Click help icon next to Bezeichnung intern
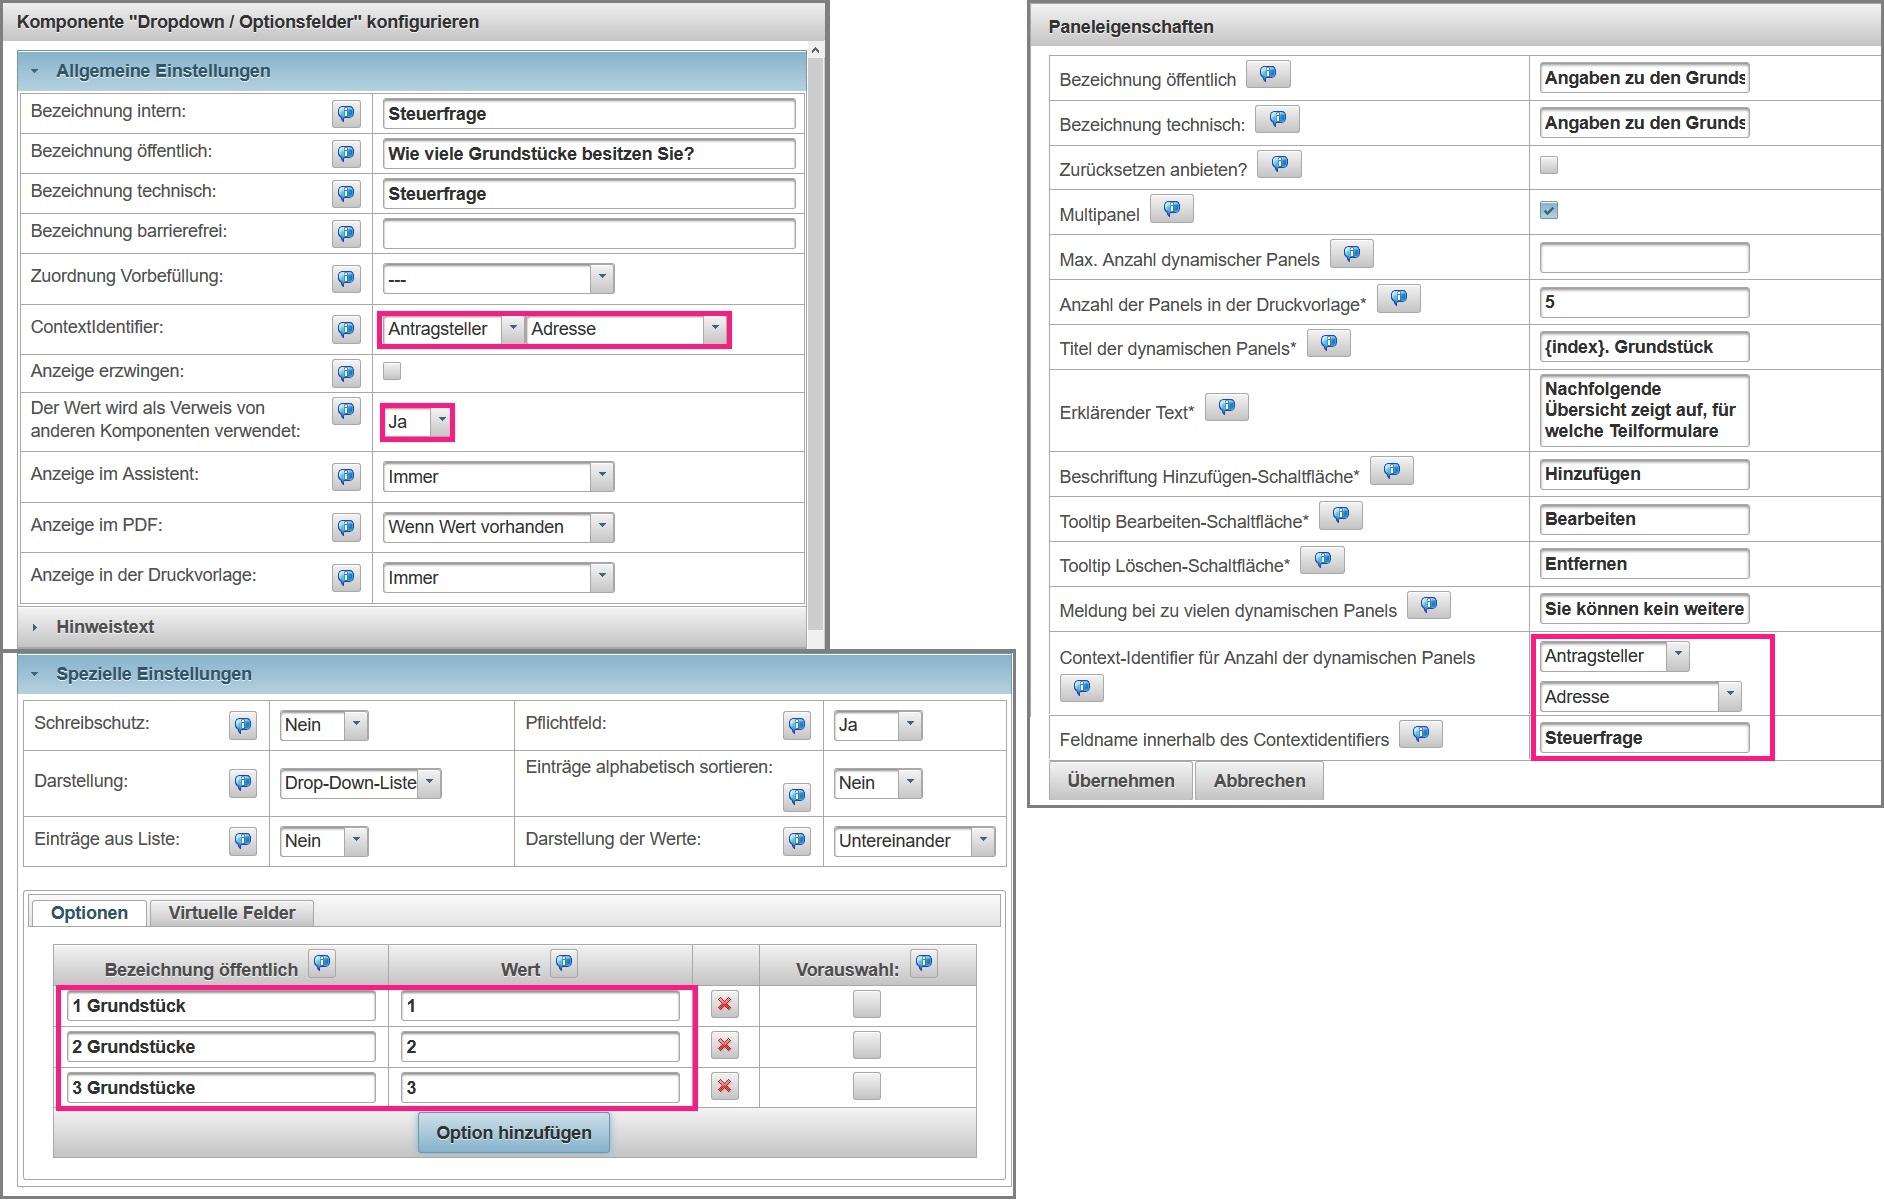The width and height of the screenshot is (1884, 1200). [346, 114]
